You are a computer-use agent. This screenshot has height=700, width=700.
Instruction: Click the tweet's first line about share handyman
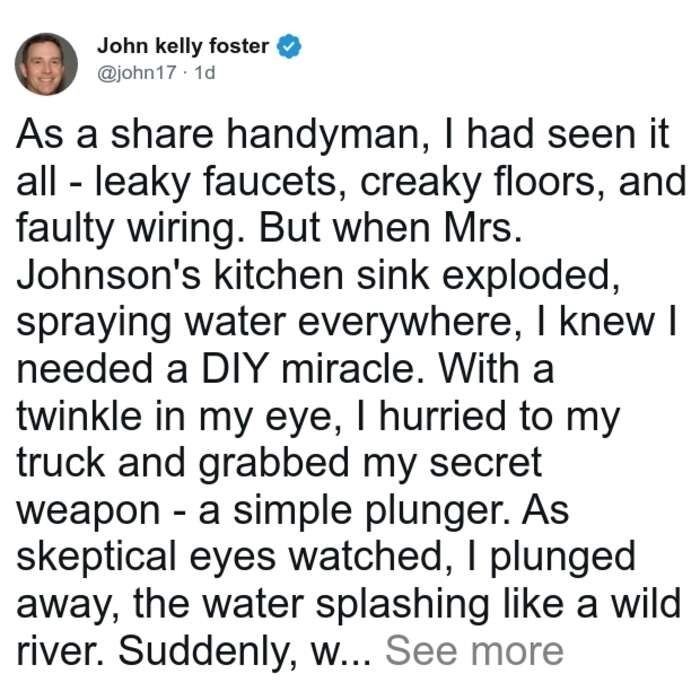[343, 134]
